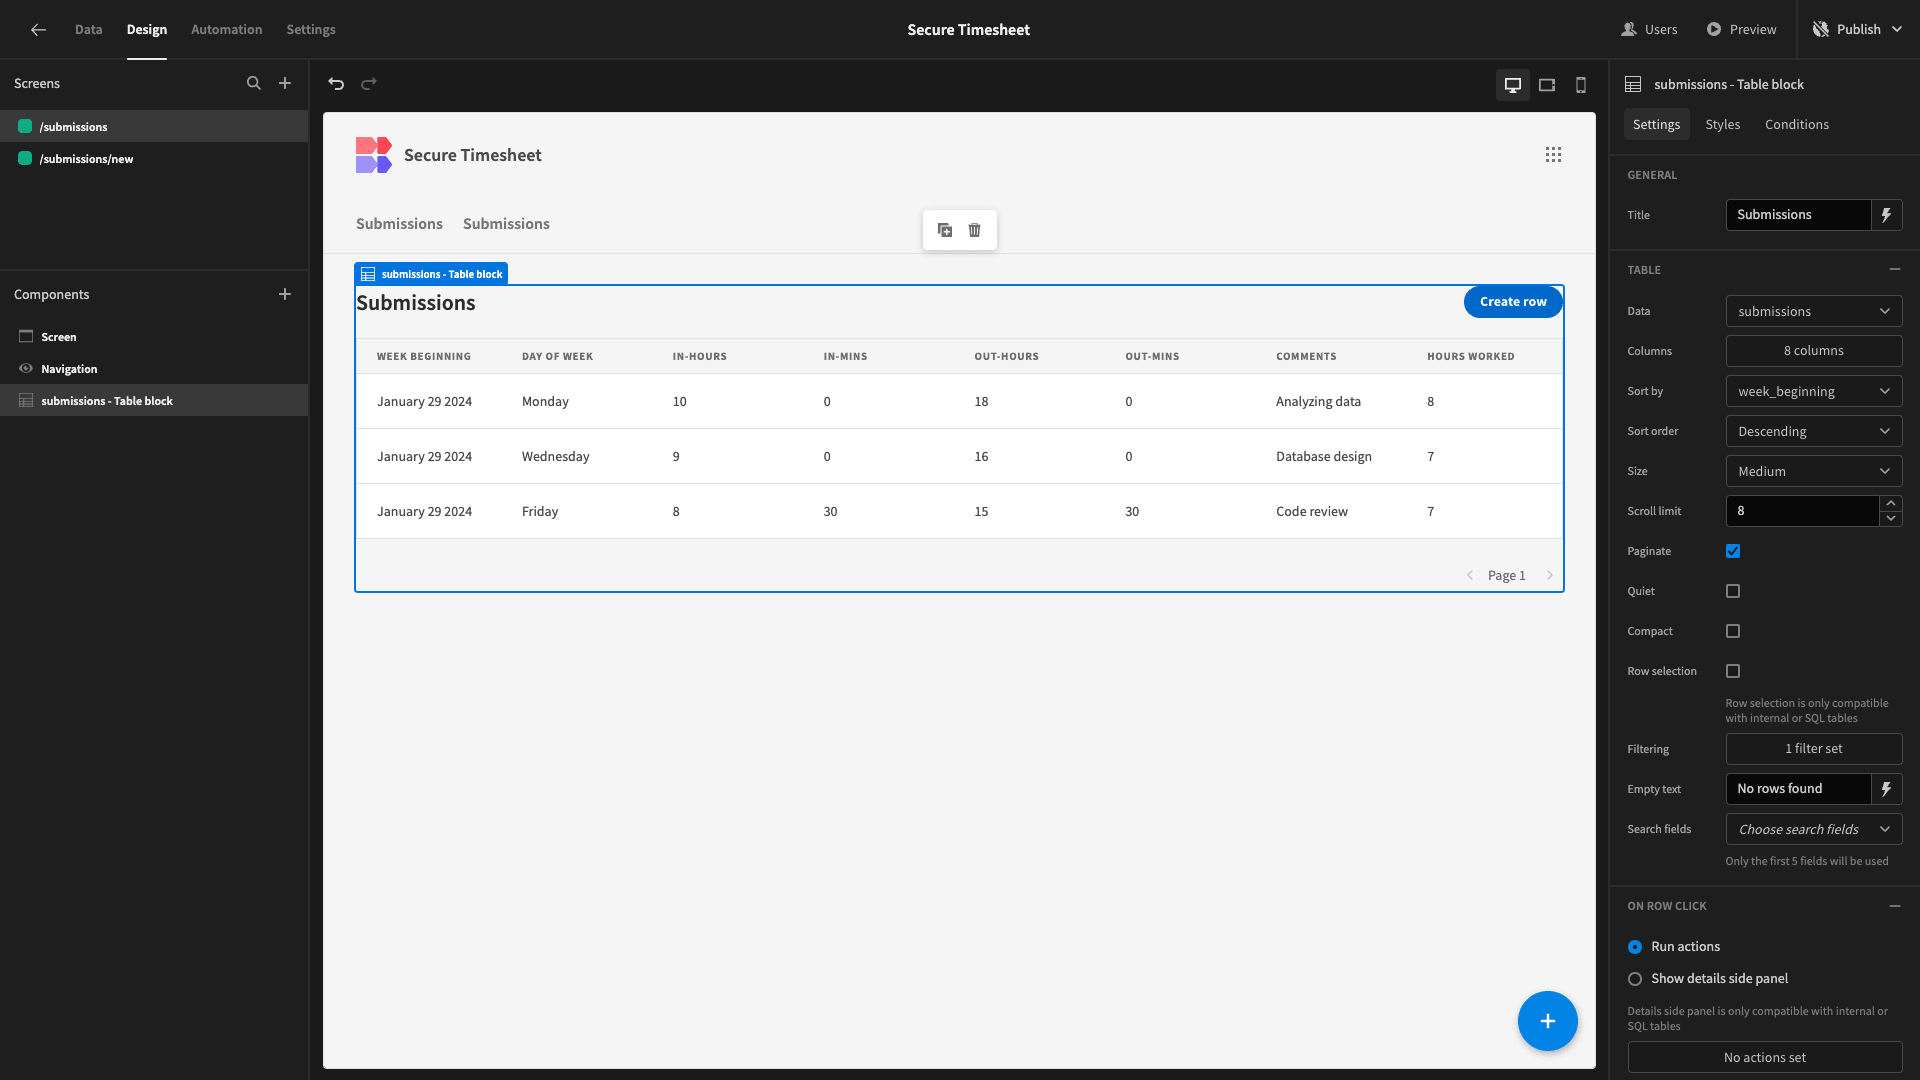
Task: Switch to desktop preview icon
Action: click(1513, 85)
